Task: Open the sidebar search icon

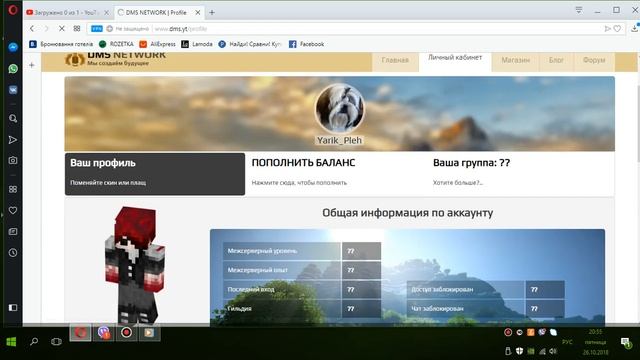Action: click(13, 118)
